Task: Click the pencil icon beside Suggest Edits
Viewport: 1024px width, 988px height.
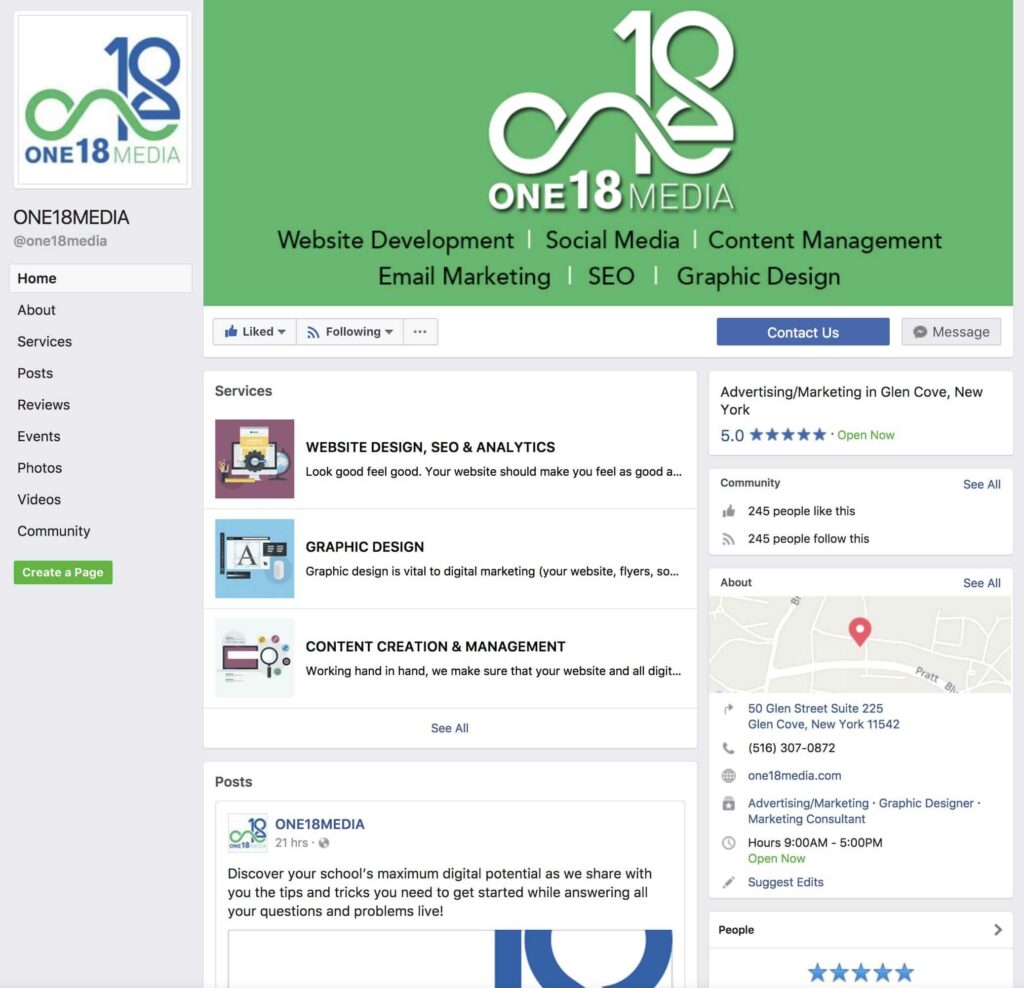Action: (x=729, y=882)
